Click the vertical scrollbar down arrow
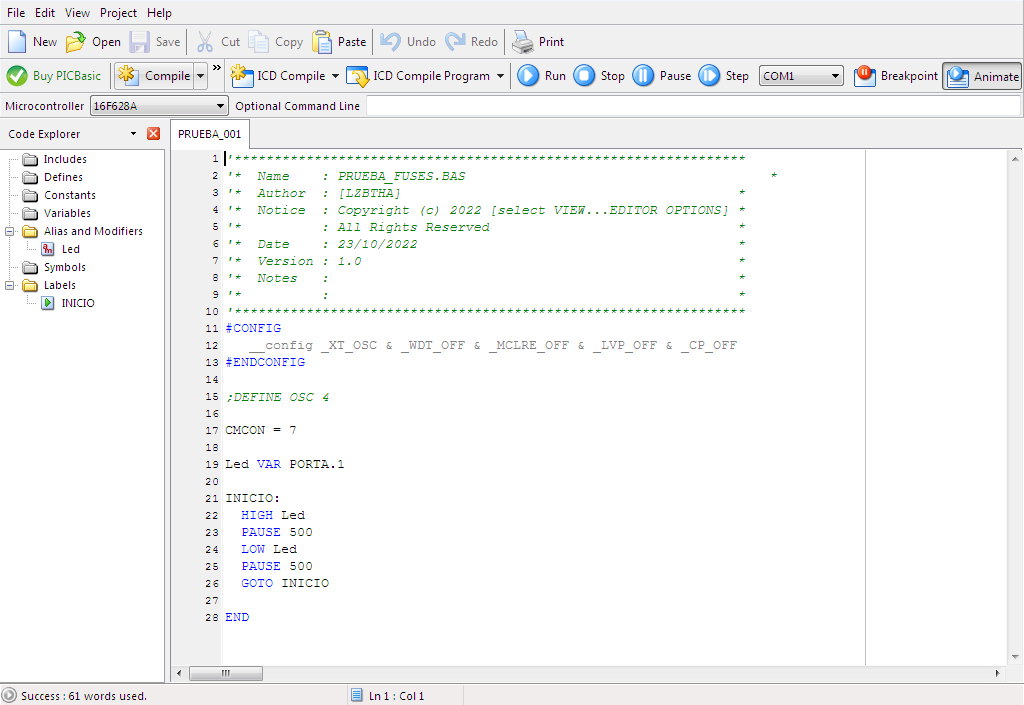 click(x=1015, y=657)
